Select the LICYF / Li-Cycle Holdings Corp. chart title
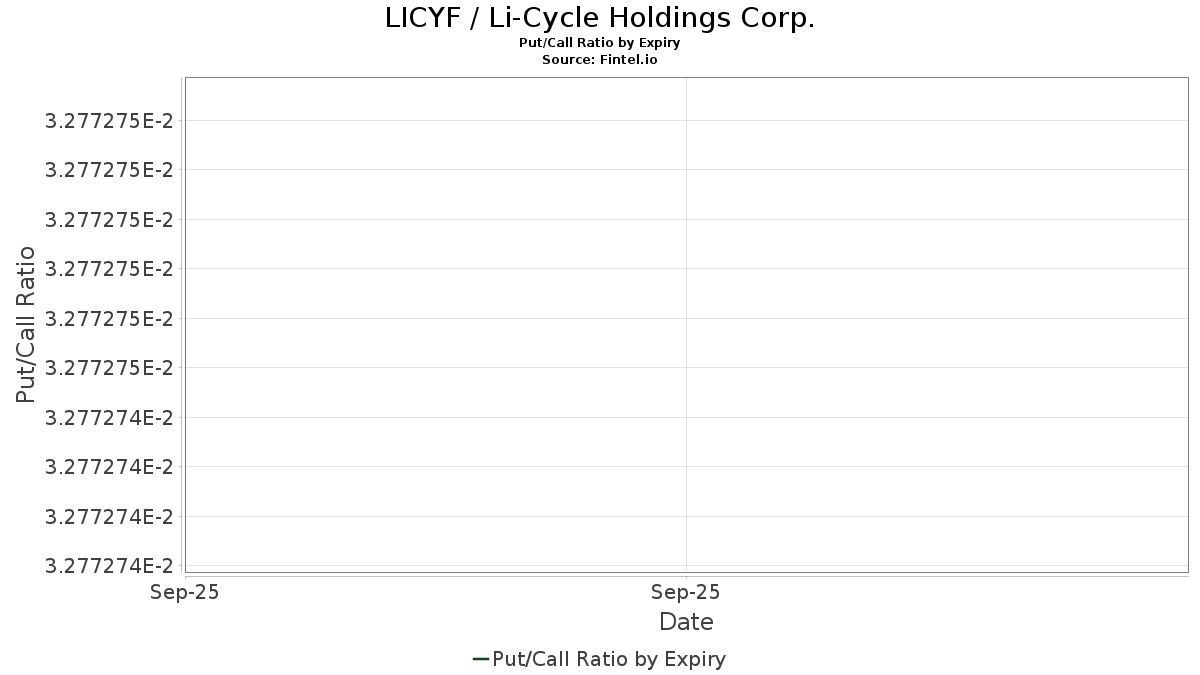Screen dimensions: 1200x675 click(x=600, y=19)
